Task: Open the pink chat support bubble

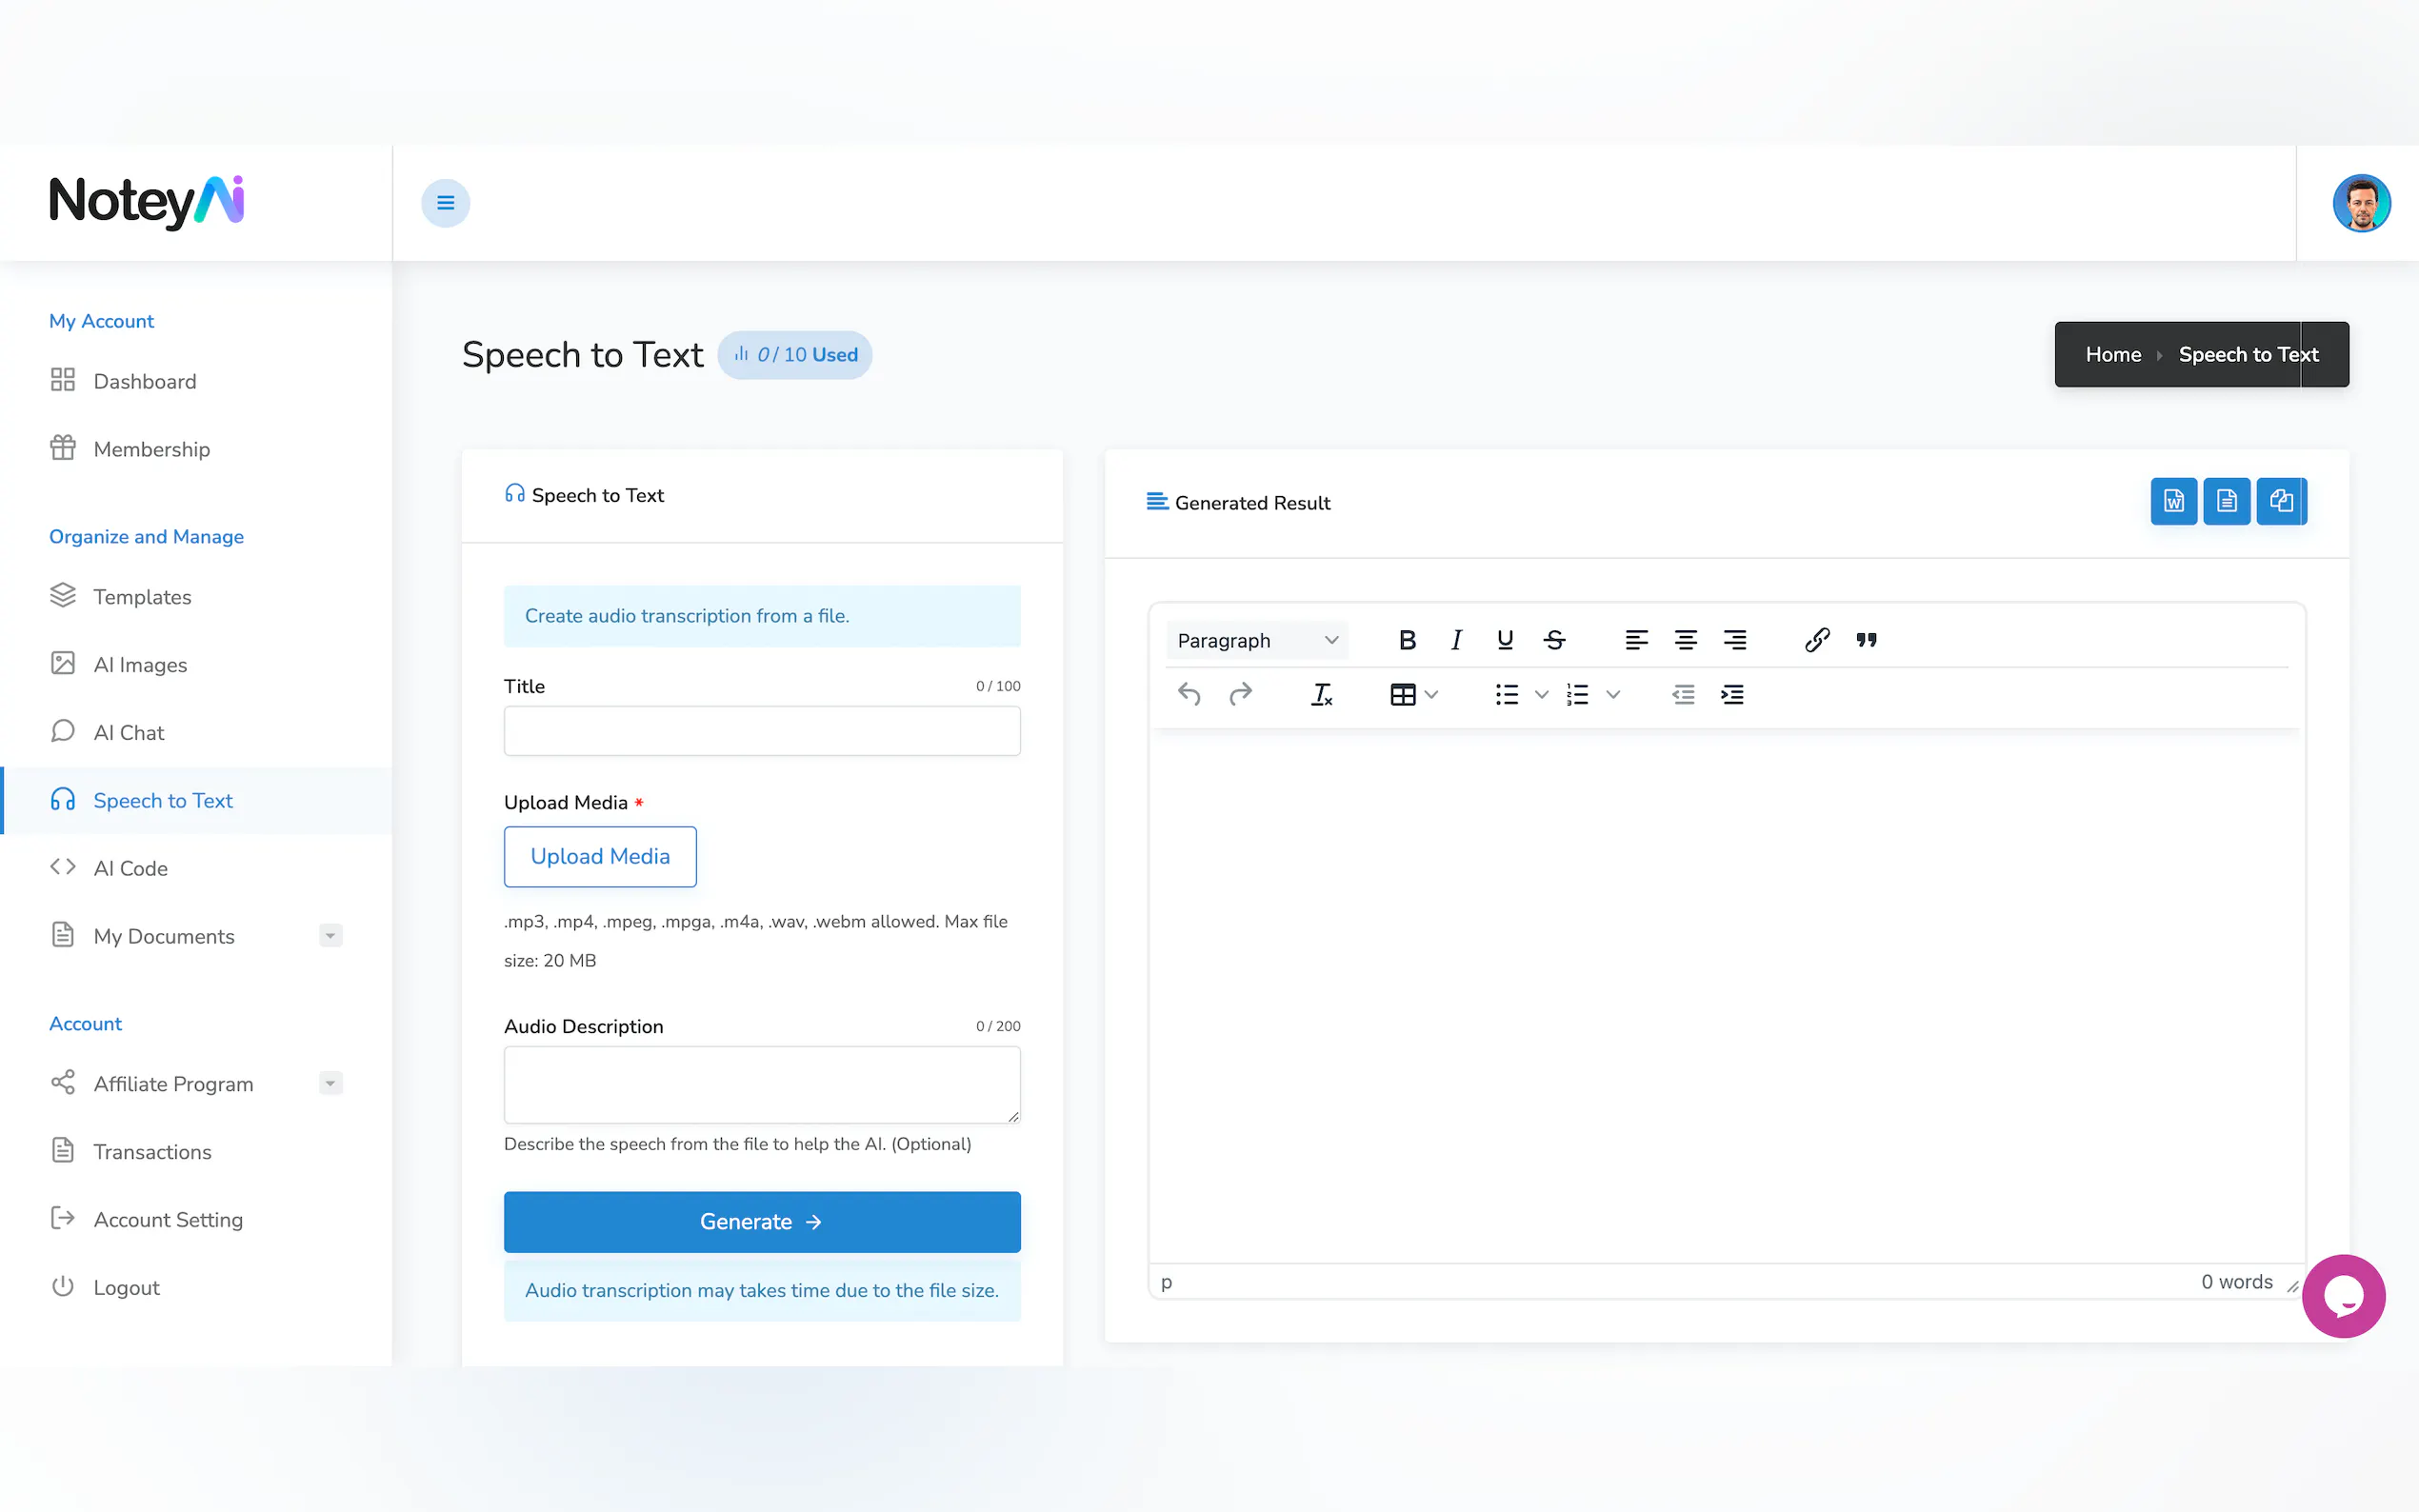Action: [x=2342, y=1296]
